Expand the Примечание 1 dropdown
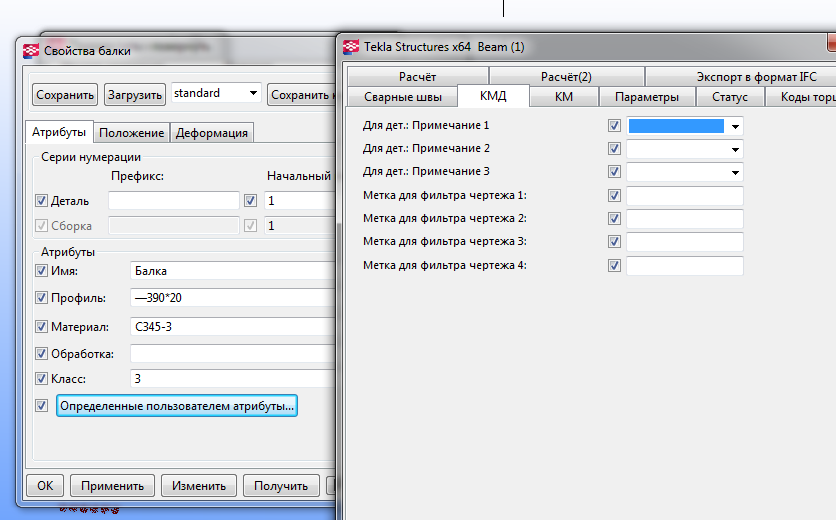Image resolution: width=837 pixels, height=522 pixels. [735, 126]
